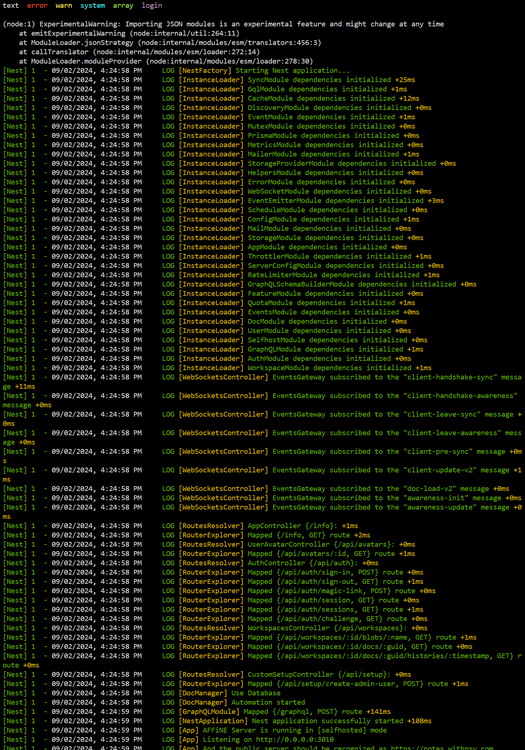Image resolution: width=525 pixels, height=750 pixels.
Task: Click "GqlModule dependencies initialized" log entry
Action: 327,89
